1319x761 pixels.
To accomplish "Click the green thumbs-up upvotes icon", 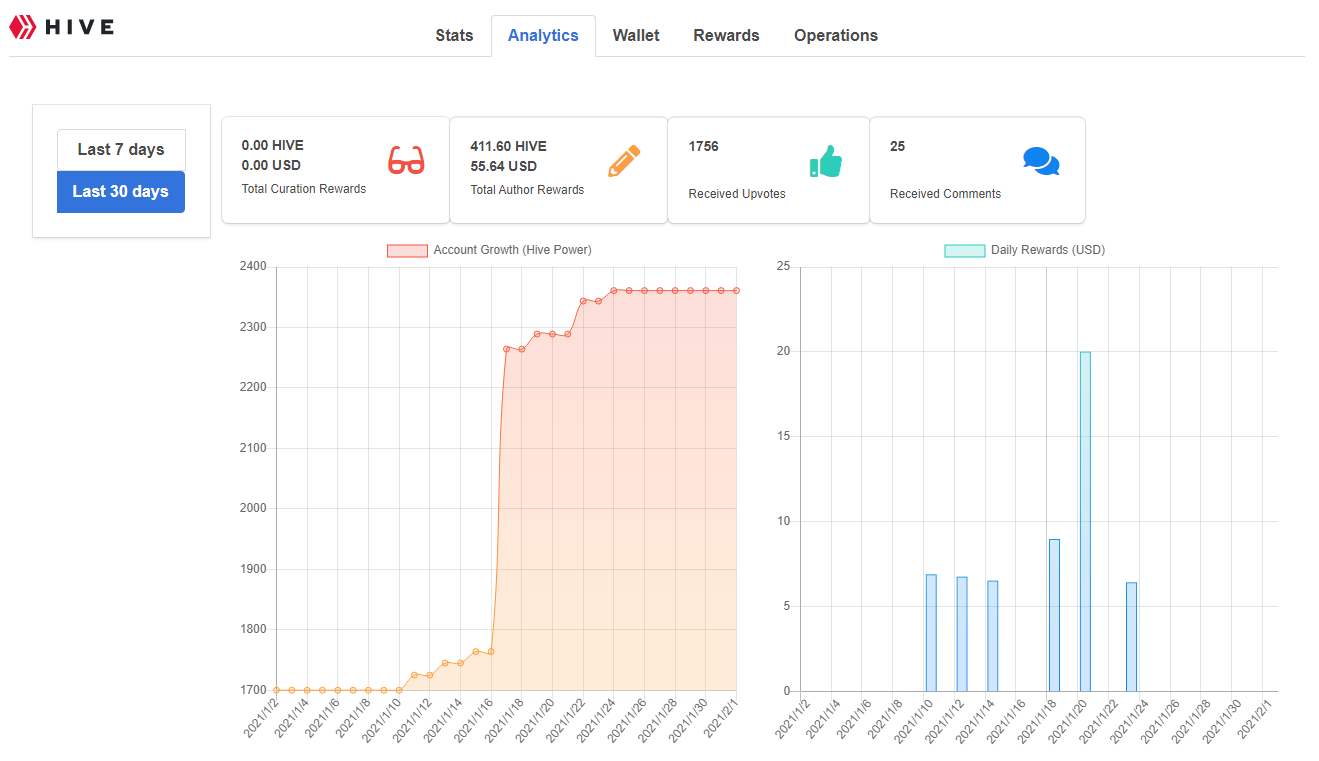I will (x=826, y=161).
